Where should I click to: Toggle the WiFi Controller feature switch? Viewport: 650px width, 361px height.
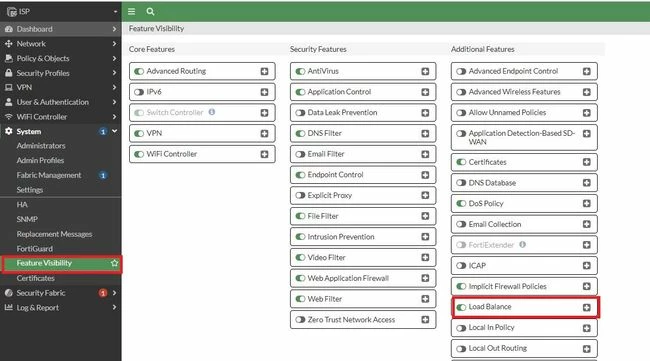point(139,154)
